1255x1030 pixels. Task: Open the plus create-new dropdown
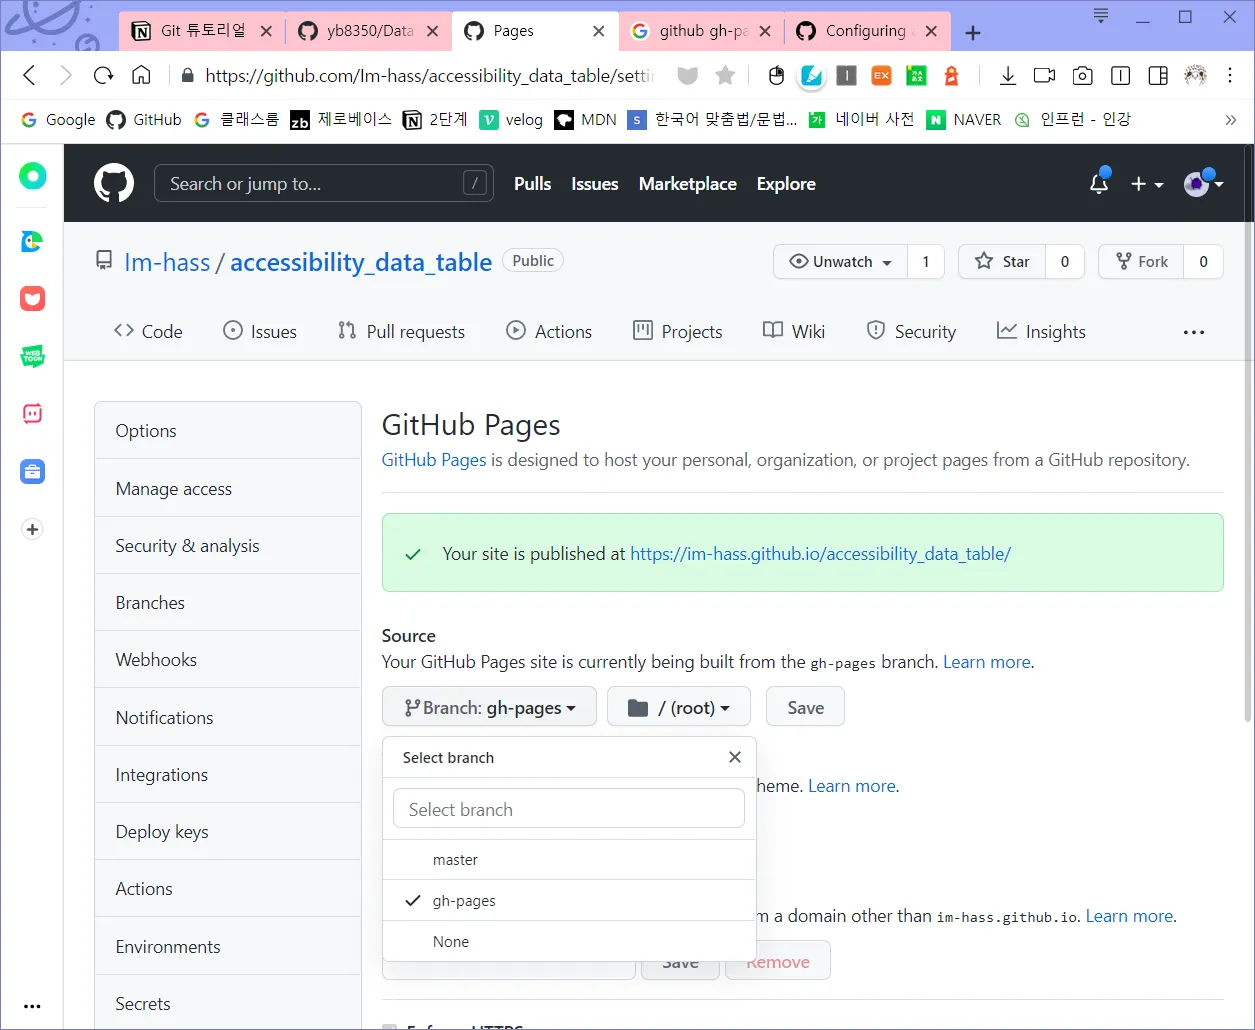point(1147,184)
